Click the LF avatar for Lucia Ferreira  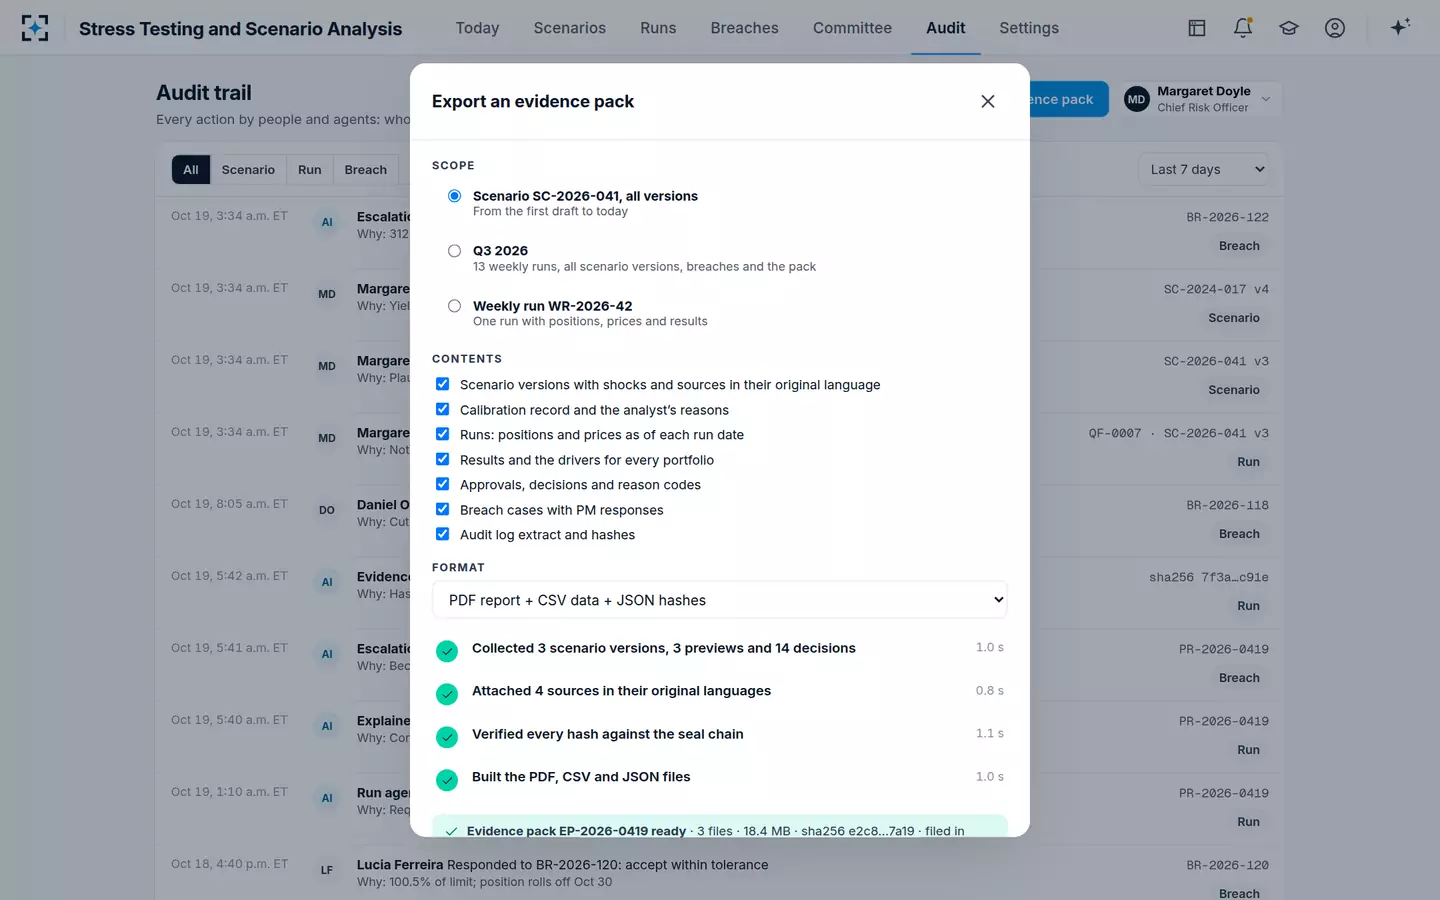click(327, 870)
